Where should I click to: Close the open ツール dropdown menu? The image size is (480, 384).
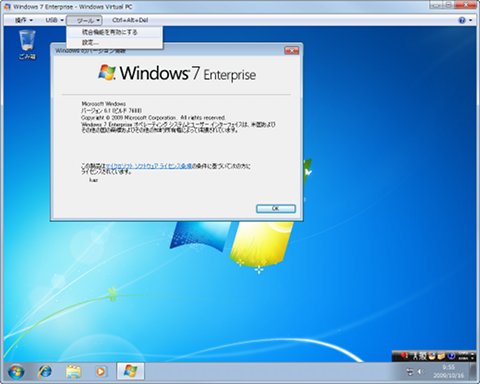click(x=84, y=20)
